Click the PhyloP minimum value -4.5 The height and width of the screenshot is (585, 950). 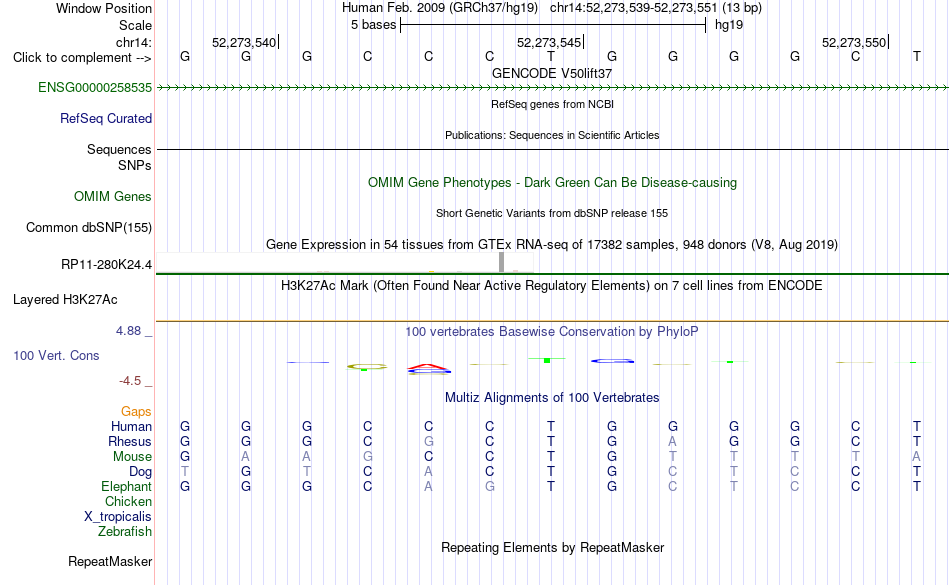tap(130, 381)
